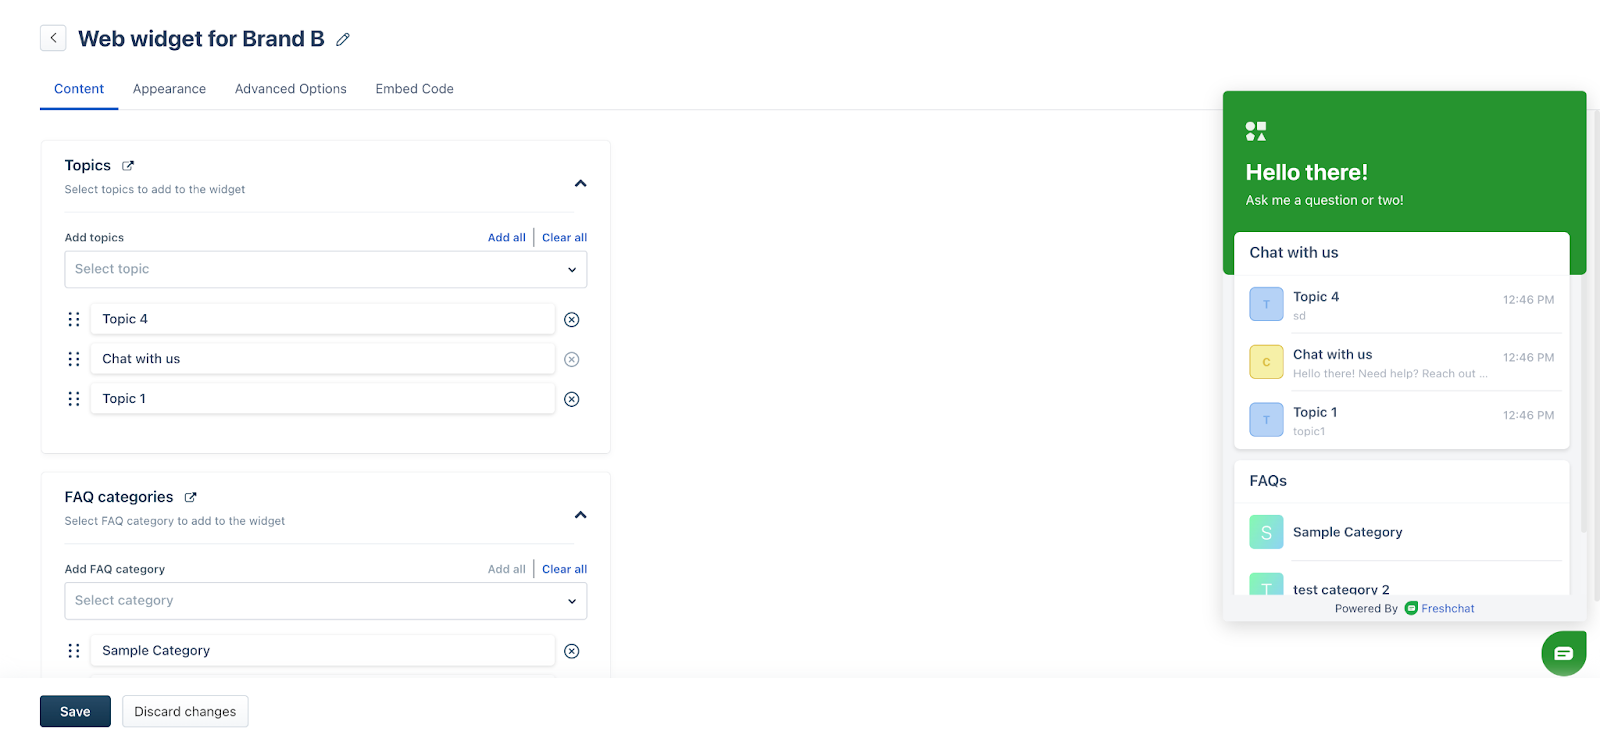Collapse the FAQ categories section
Screen dimensions: 1600x739
tap(580, 515)
